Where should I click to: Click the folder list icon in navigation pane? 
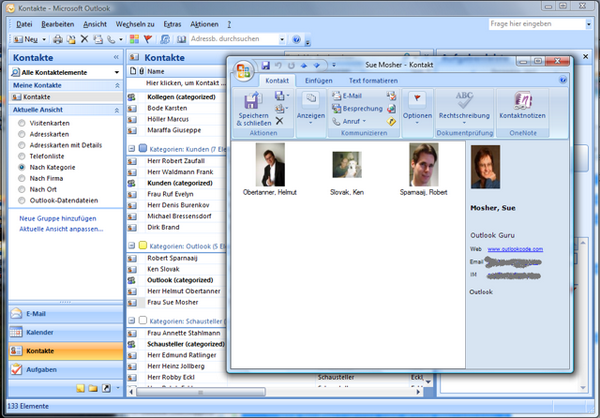coord(93,389)
